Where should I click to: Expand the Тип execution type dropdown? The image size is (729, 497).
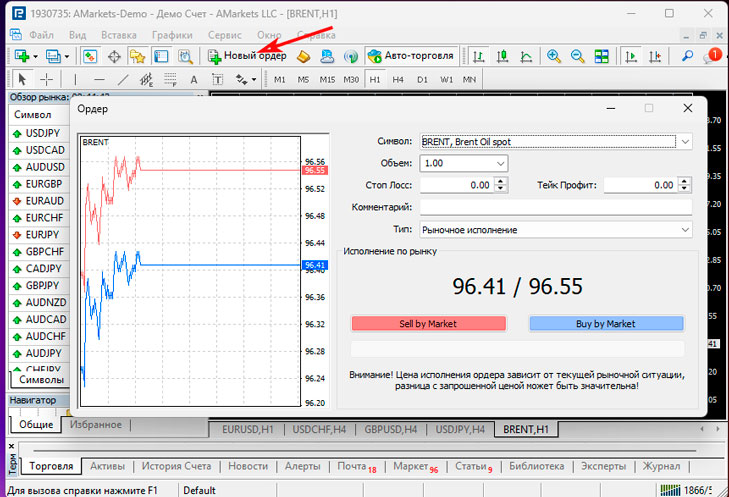(685, 230)
